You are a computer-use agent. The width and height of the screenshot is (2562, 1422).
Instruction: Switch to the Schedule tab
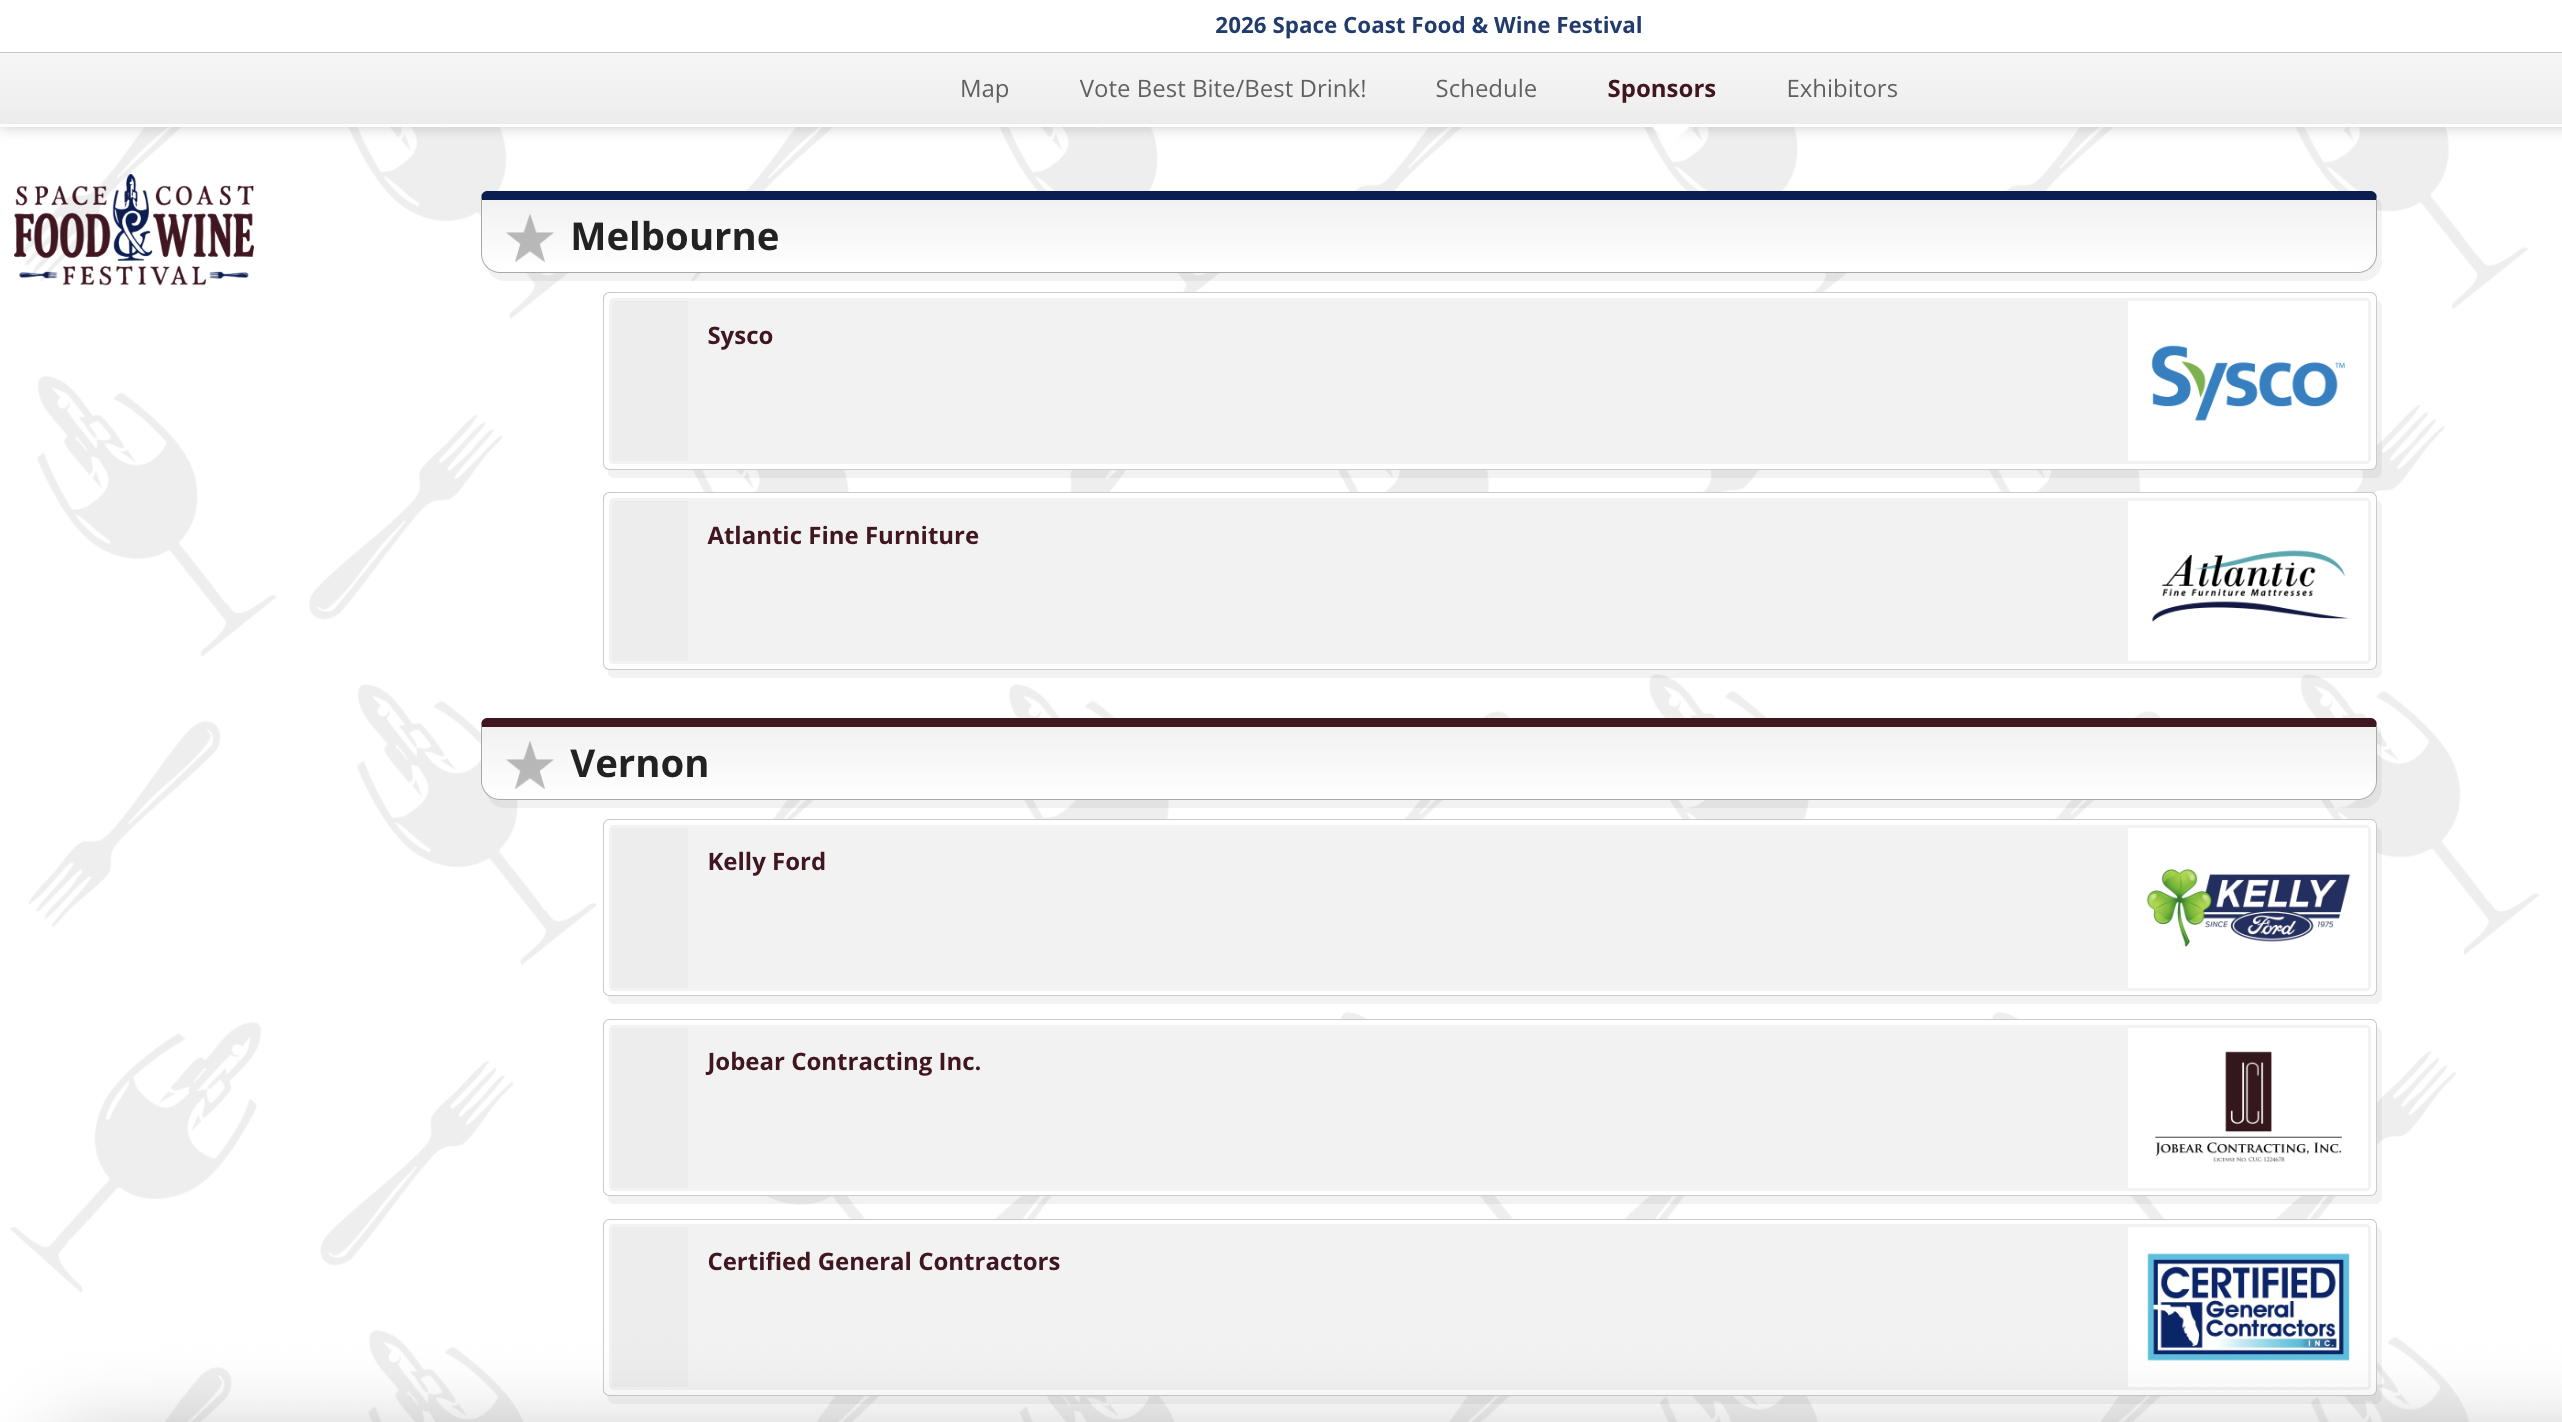(1485, 89)
